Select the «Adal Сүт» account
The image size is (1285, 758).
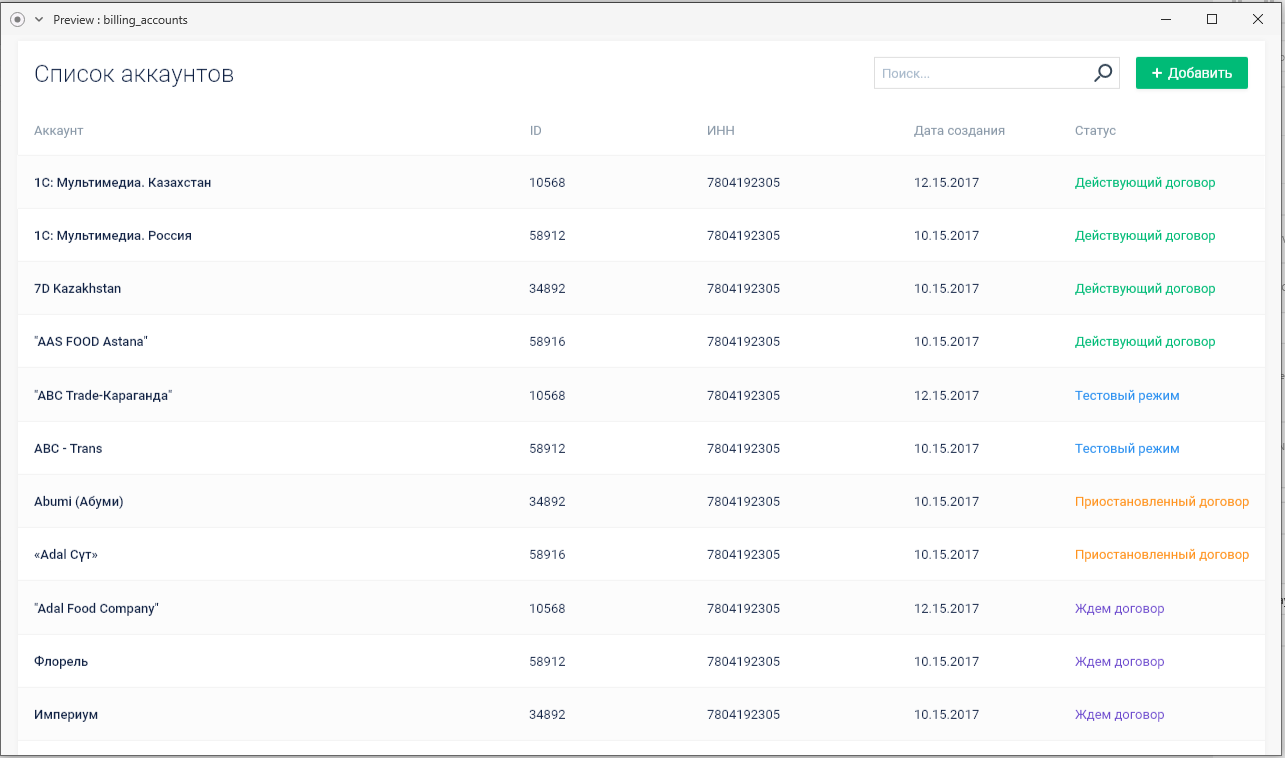pyautogui.click(x=66, y=554)
